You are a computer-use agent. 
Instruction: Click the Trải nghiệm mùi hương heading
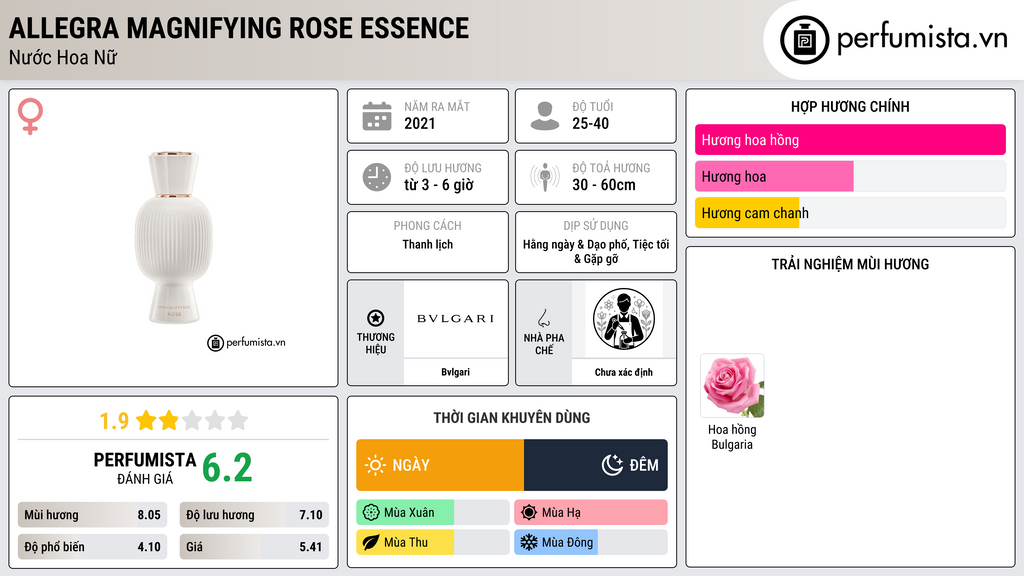[850, 264]
